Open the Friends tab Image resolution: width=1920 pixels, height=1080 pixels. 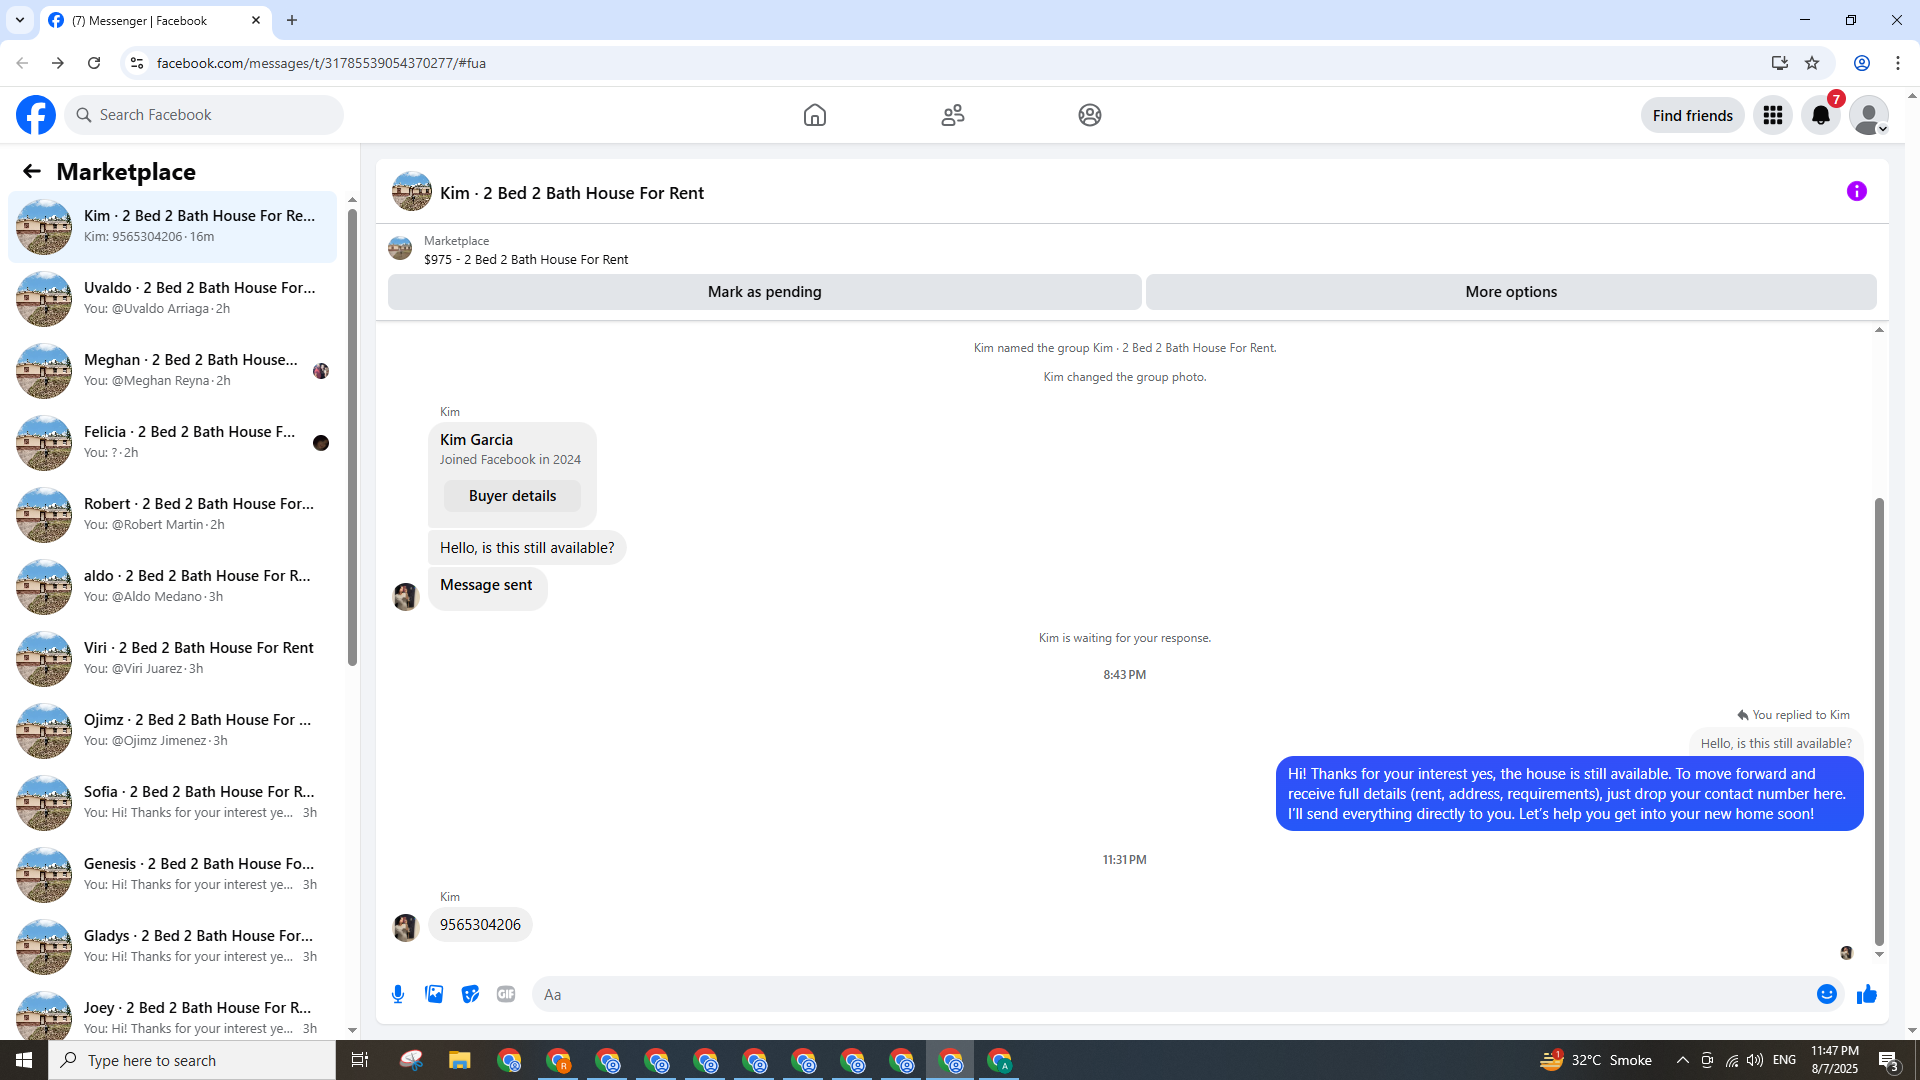(952, 116)
